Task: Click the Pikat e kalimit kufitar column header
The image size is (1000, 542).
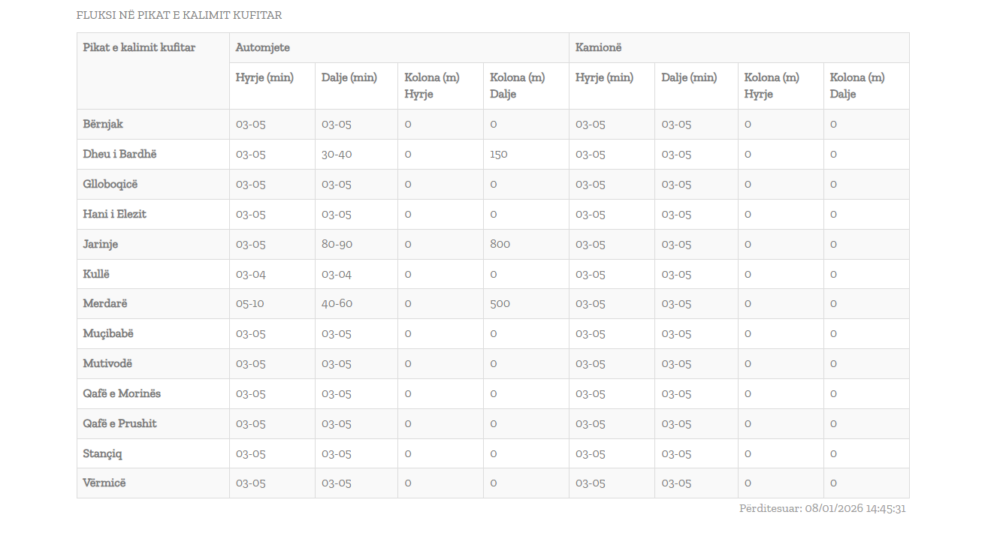Action: tap(139, 48)
